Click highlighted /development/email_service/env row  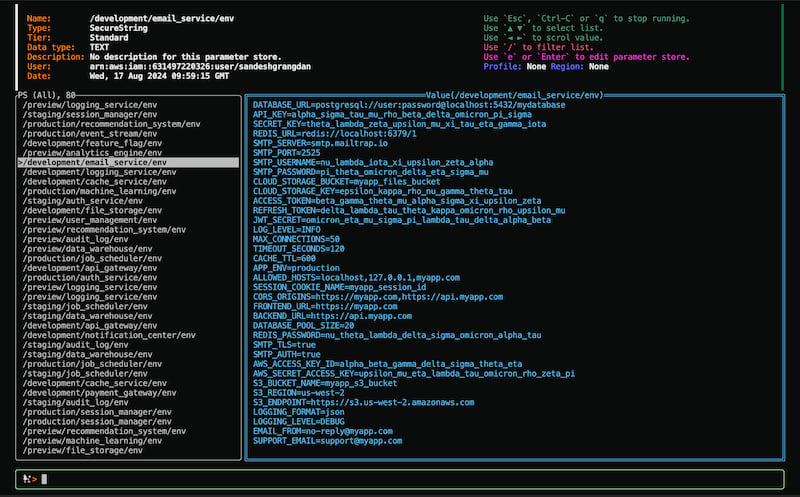(128, 162)
